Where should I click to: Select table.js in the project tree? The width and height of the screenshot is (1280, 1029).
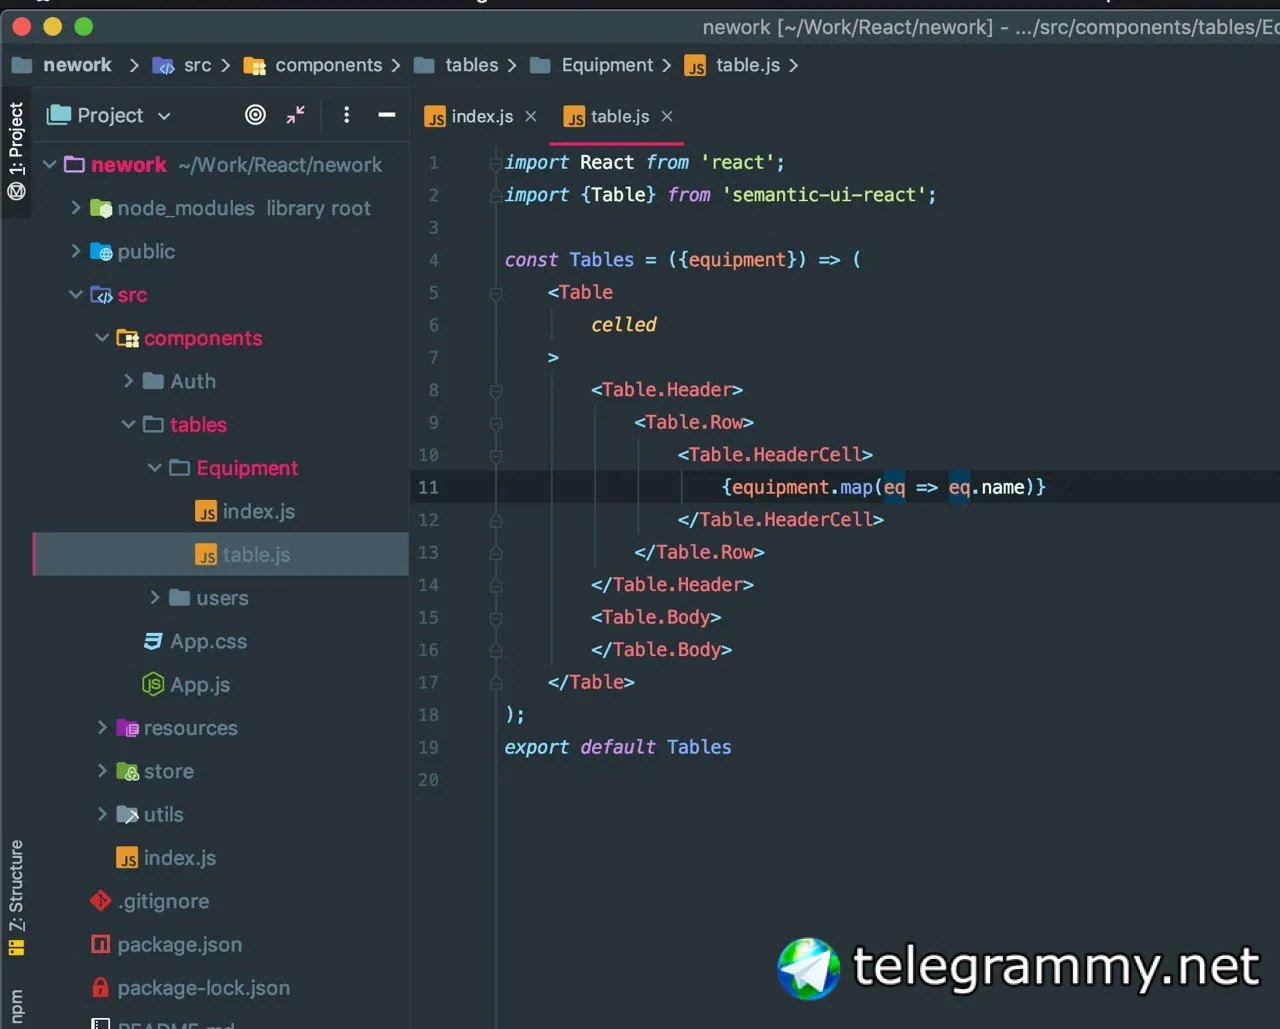(x=256, y=555)
